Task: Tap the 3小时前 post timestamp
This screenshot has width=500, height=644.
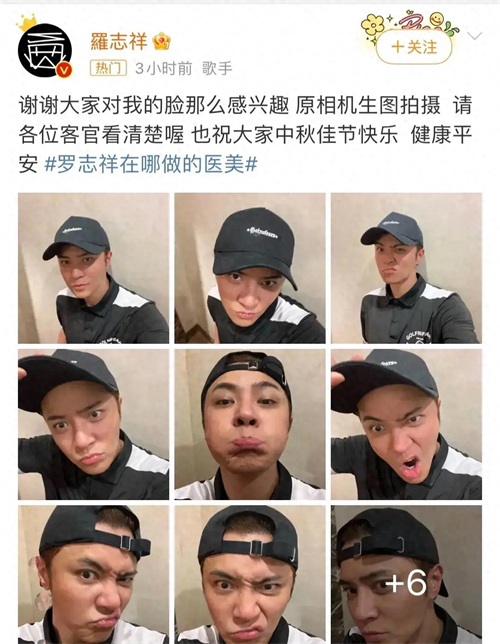Action: click(164, 68)
